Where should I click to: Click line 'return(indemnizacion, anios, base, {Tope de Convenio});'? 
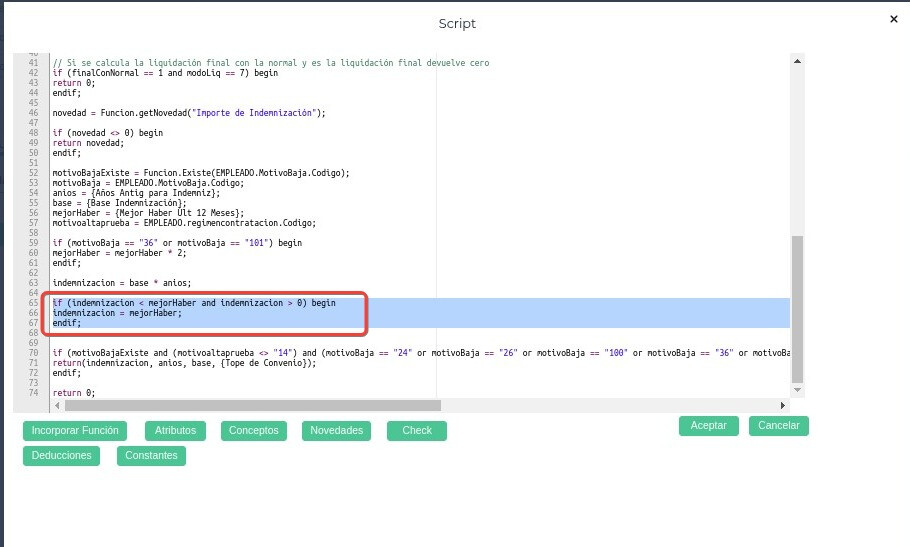point(185,363)
